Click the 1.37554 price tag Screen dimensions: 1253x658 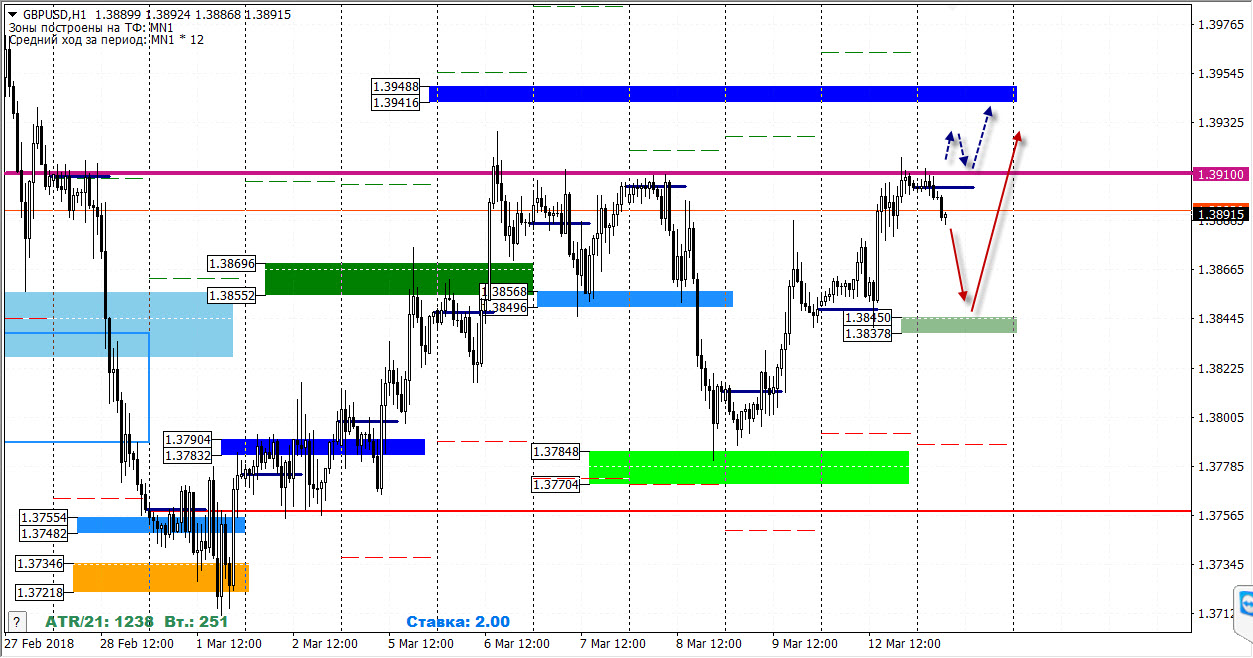pyautogui.click(x=44, y=518)
